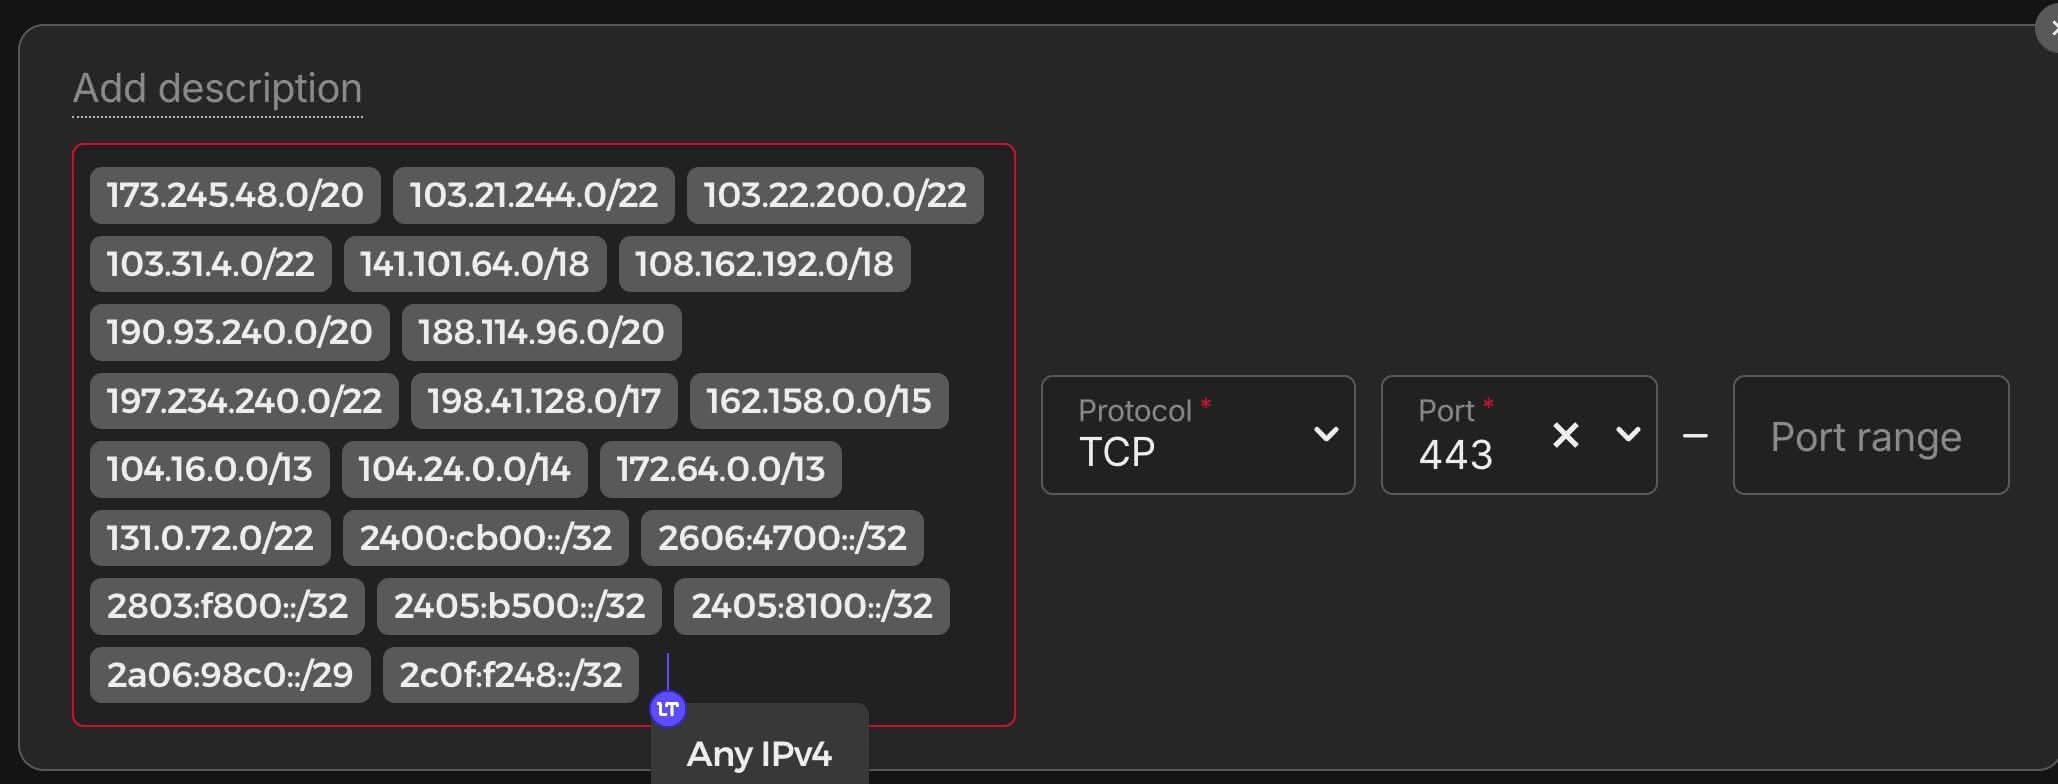
Task: Click the 103.21.244.0/22 address chip
Action: (x=533, y=195)
